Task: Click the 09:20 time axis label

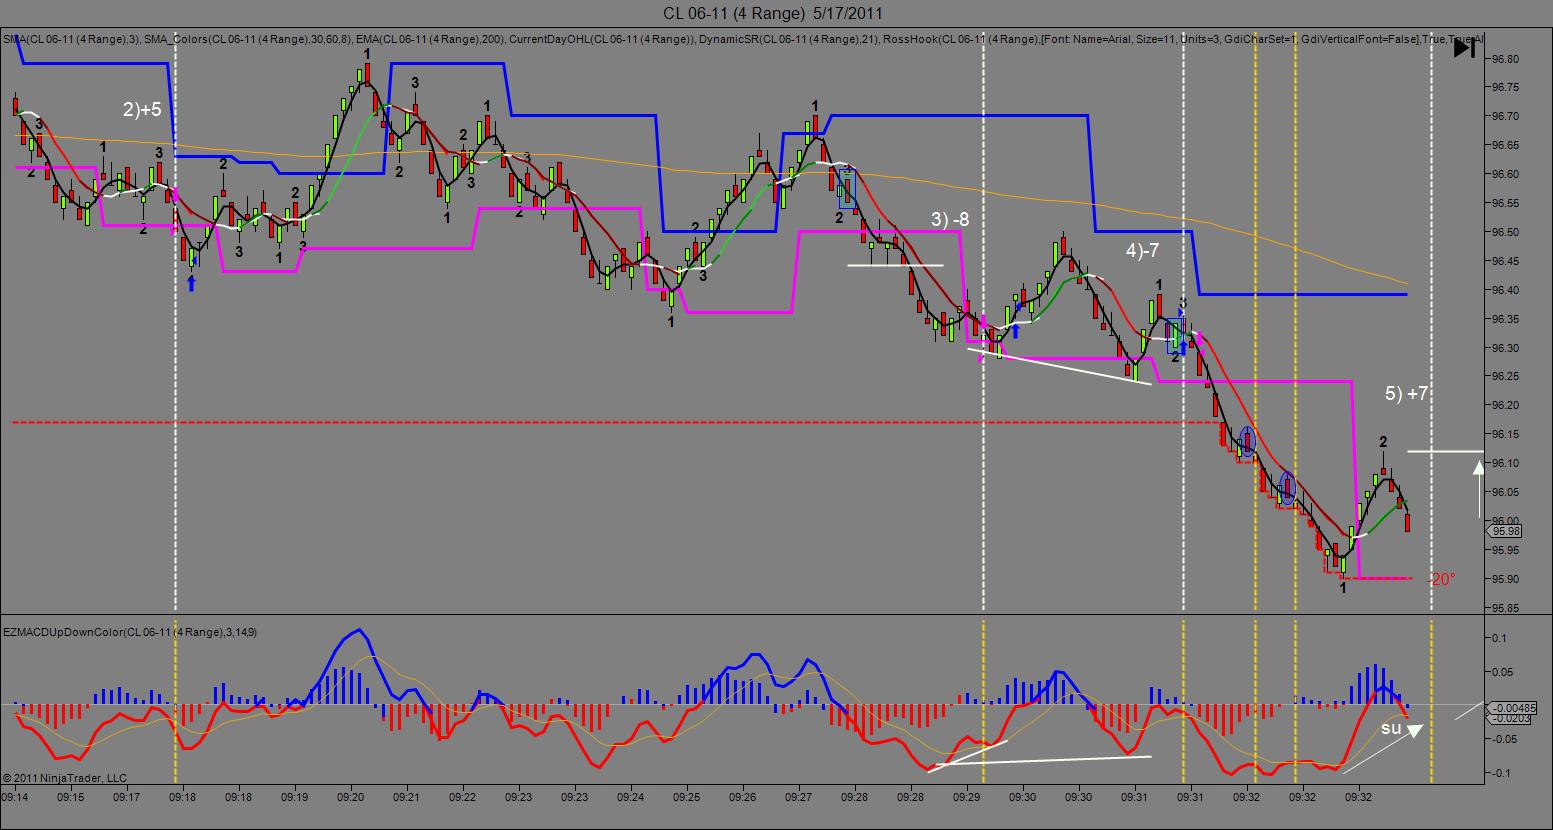Action: (351, 797)
